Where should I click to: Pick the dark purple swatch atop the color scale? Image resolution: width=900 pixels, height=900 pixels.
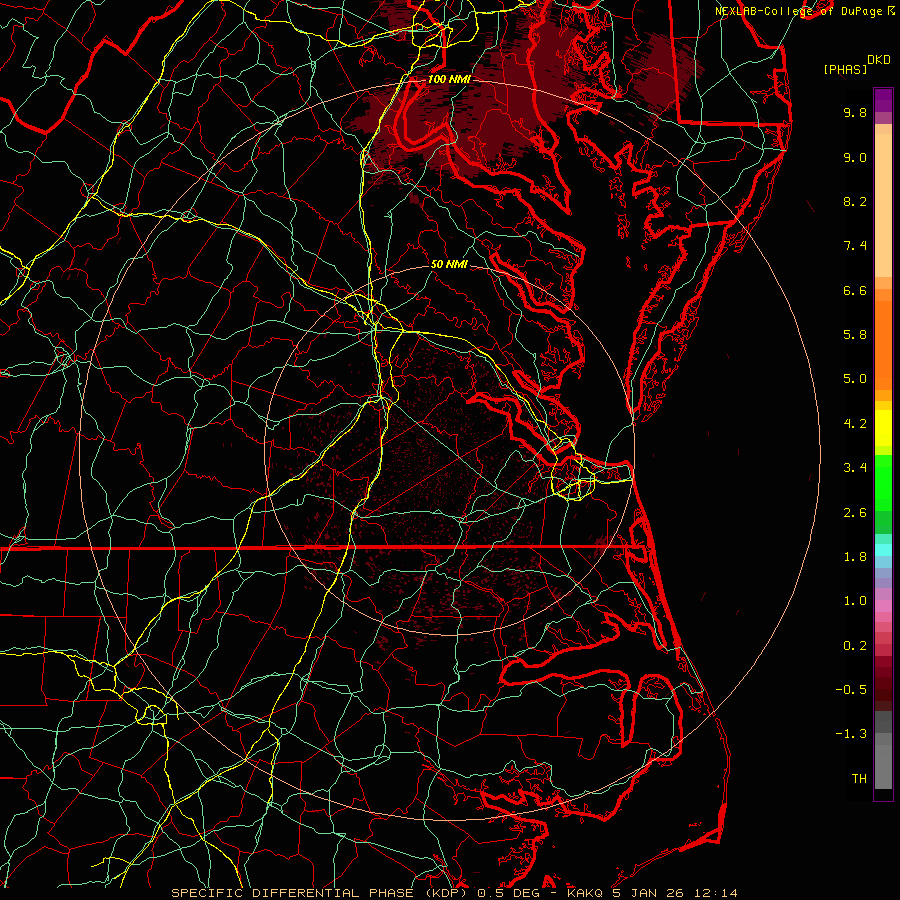[x=883, y=96]
